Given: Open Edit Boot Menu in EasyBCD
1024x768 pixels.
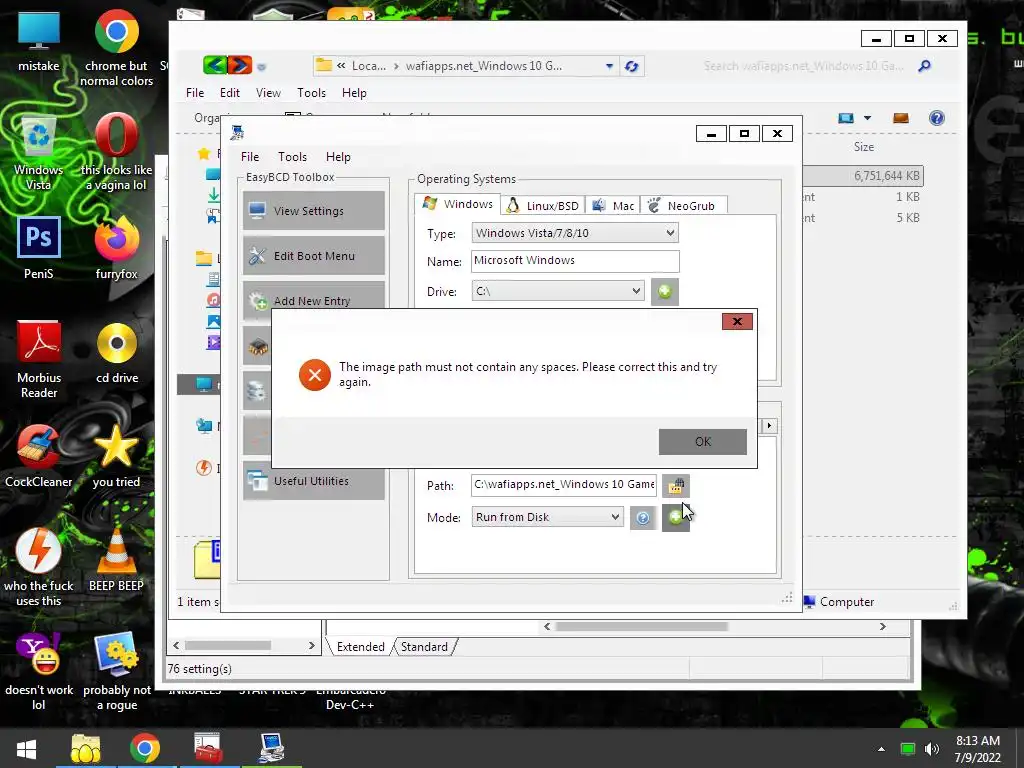Looking at the screenshot, I should [x=313, y=255].
